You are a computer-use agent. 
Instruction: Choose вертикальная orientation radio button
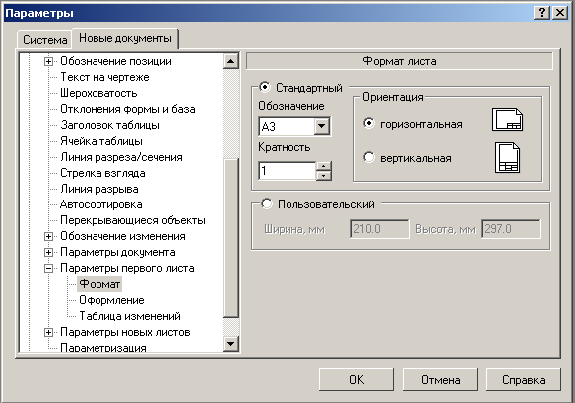[369, 157]
